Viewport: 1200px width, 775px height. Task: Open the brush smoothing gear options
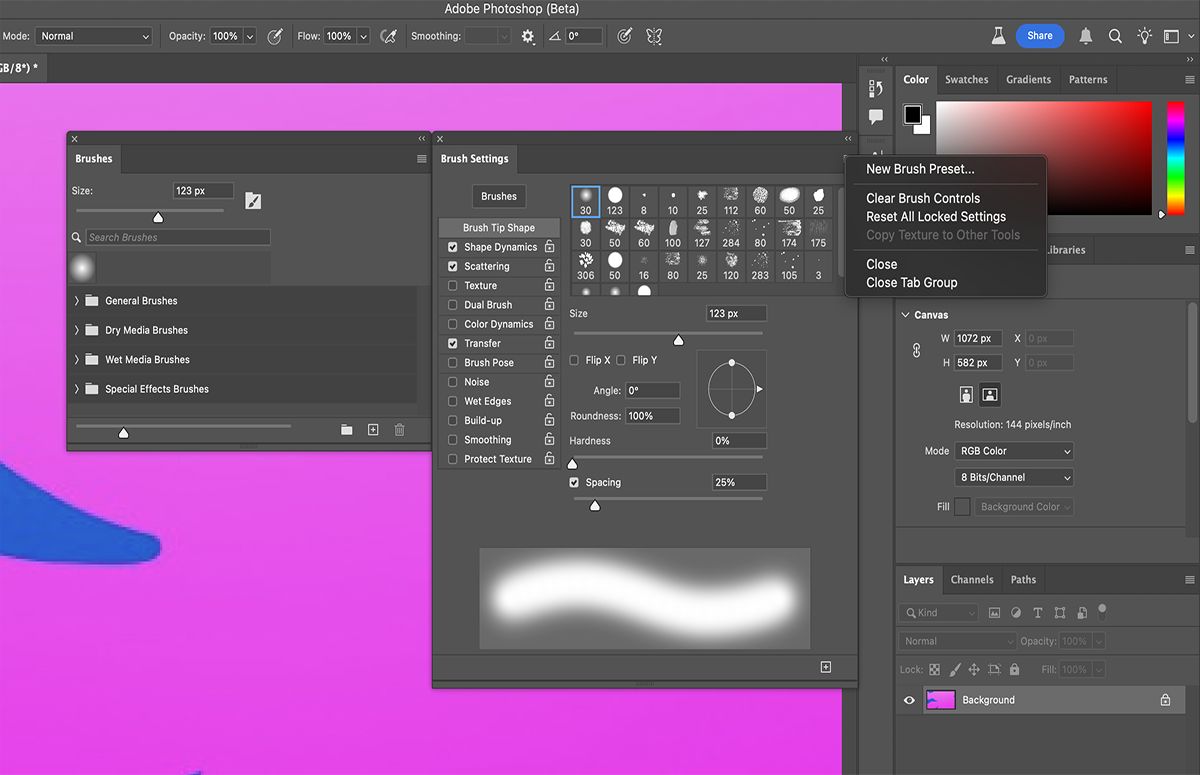click(x=527, y=36)
